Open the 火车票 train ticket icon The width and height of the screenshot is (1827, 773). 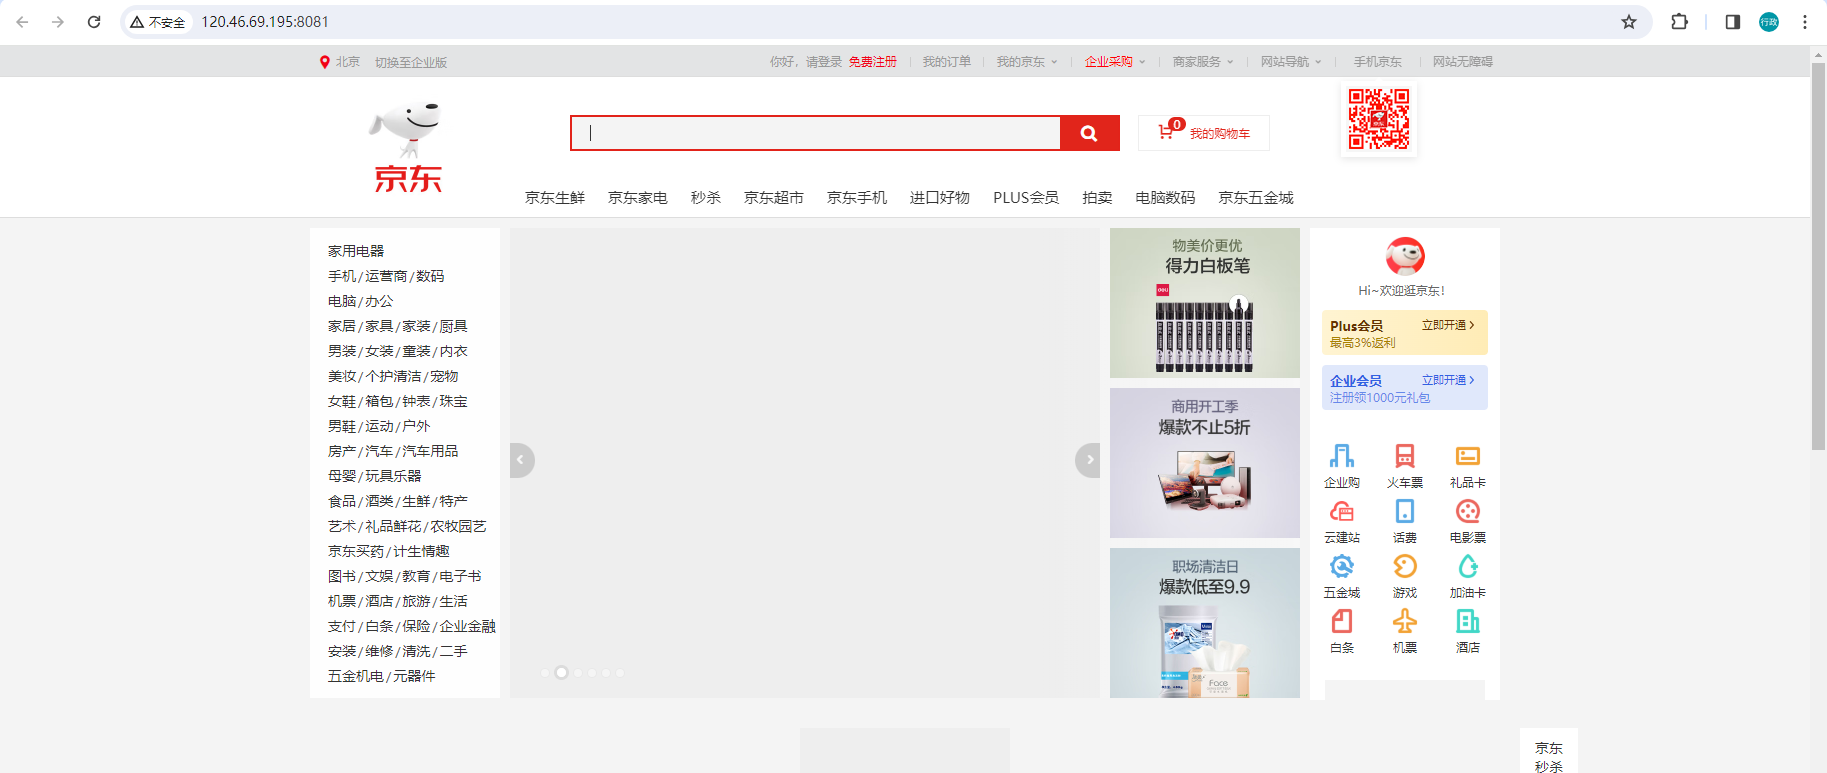(x=1405, y=456)
